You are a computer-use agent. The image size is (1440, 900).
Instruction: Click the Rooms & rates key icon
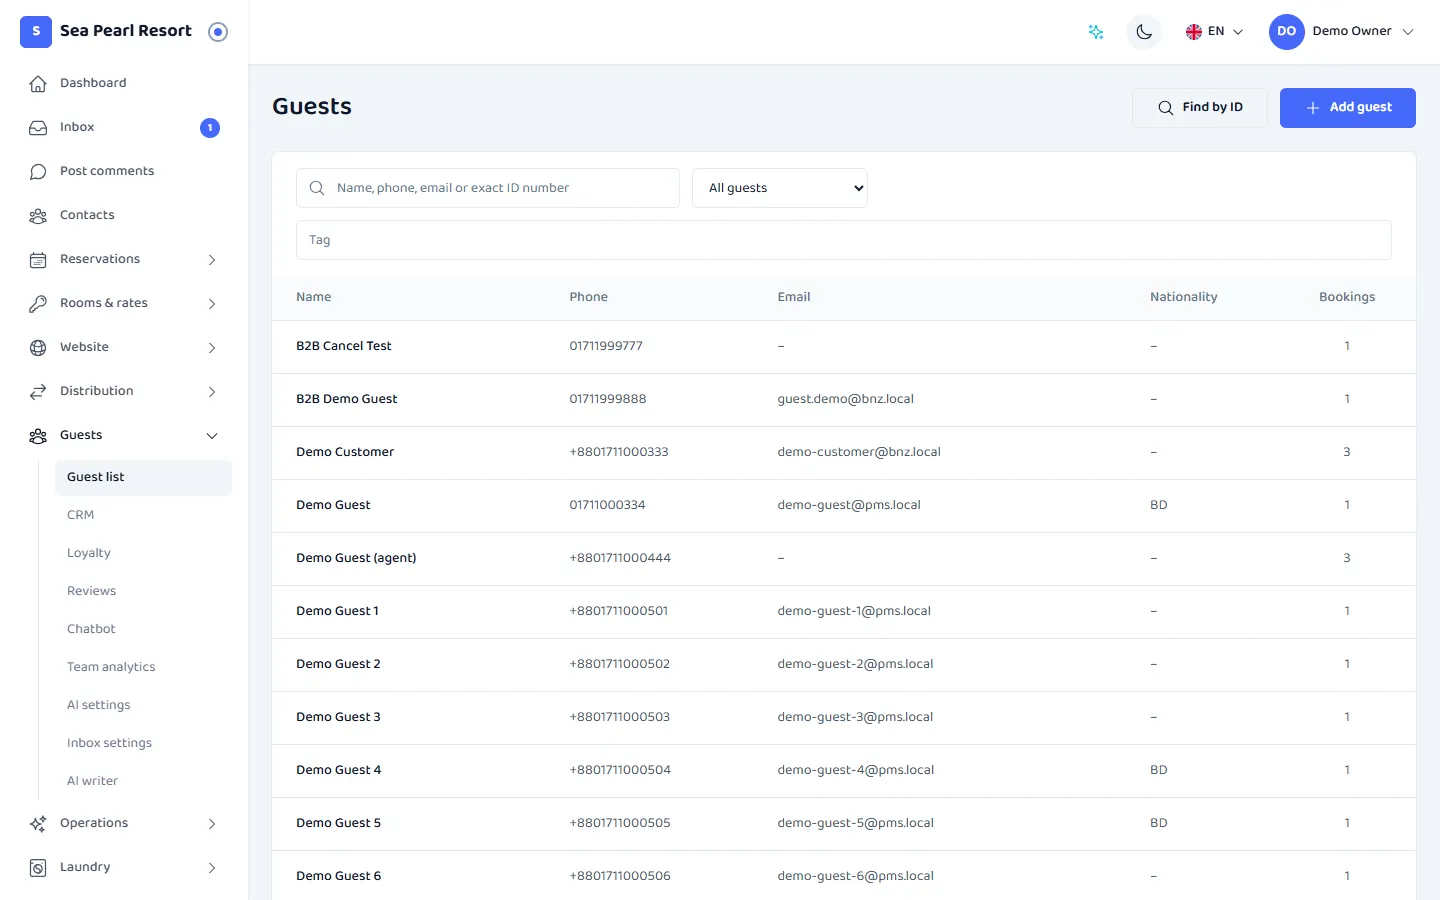38,304
